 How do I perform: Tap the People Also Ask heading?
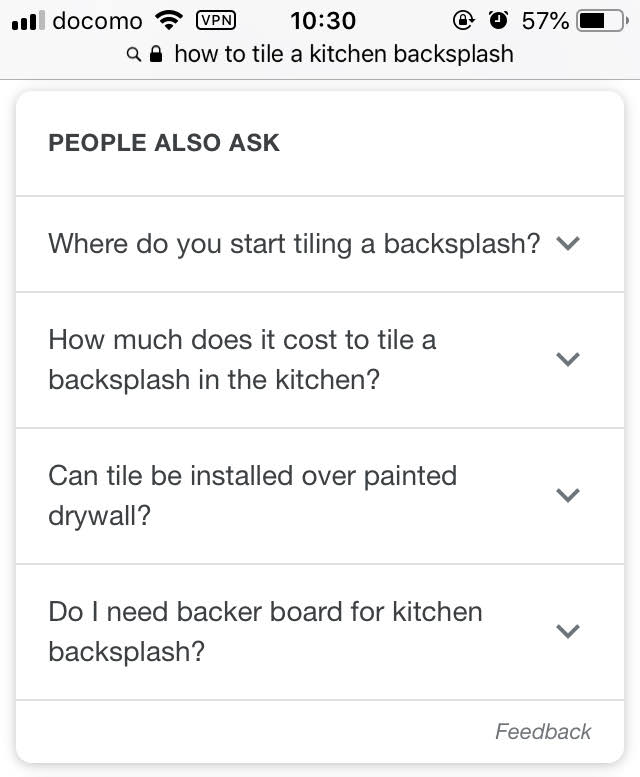[164, 143]
